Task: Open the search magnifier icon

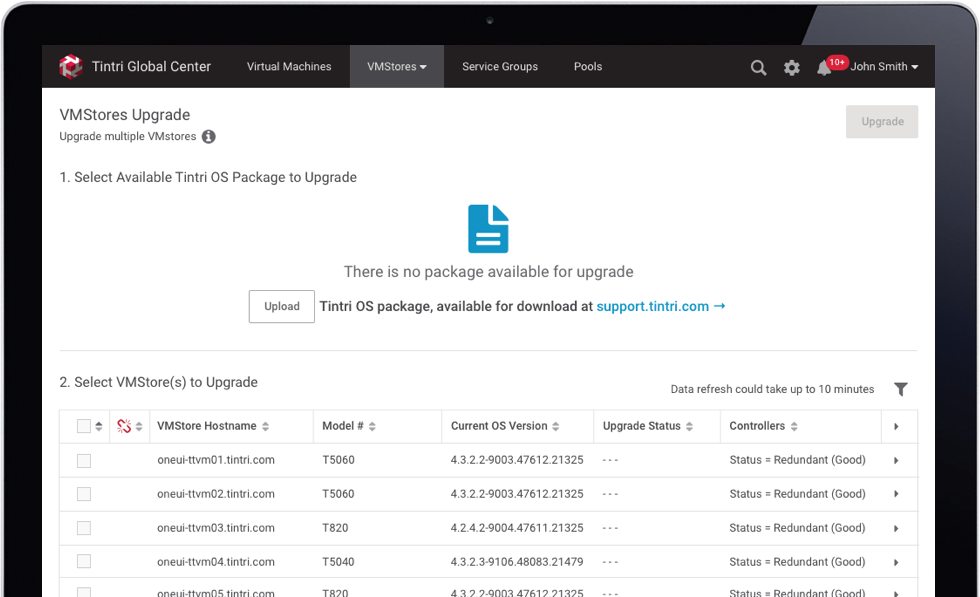Action: pyautogui.click(x=758, y=68)
